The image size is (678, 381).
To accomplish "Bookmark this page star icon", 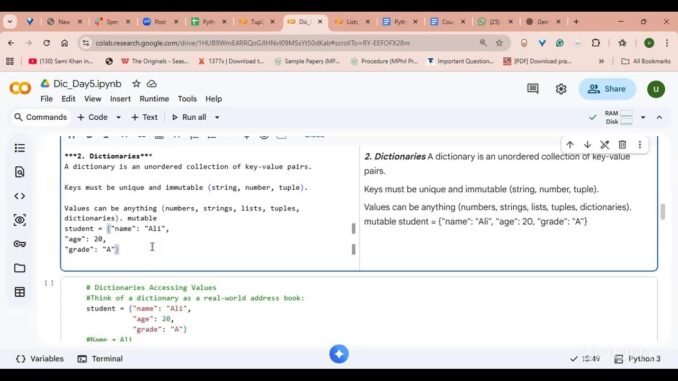I will (499, 43).
